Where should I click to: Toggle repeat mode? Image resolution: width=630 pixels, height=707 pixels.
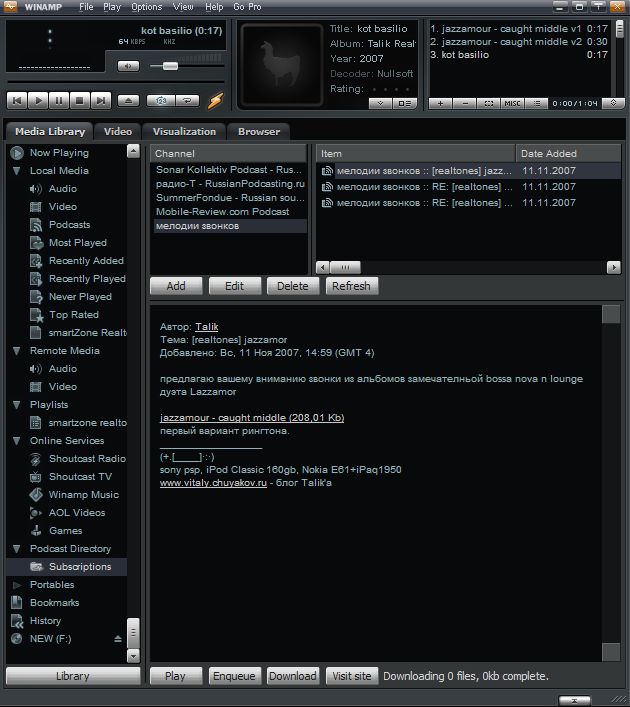[187, 100]
